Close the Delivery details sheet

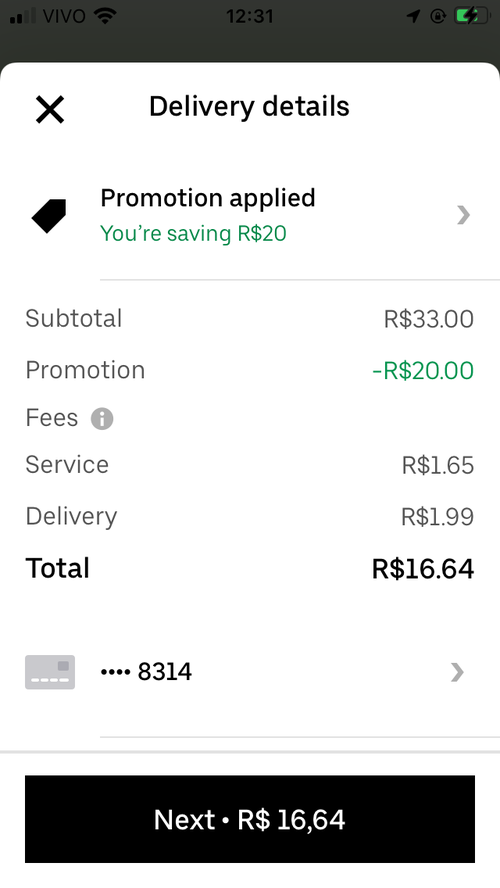tap(50, 109)
